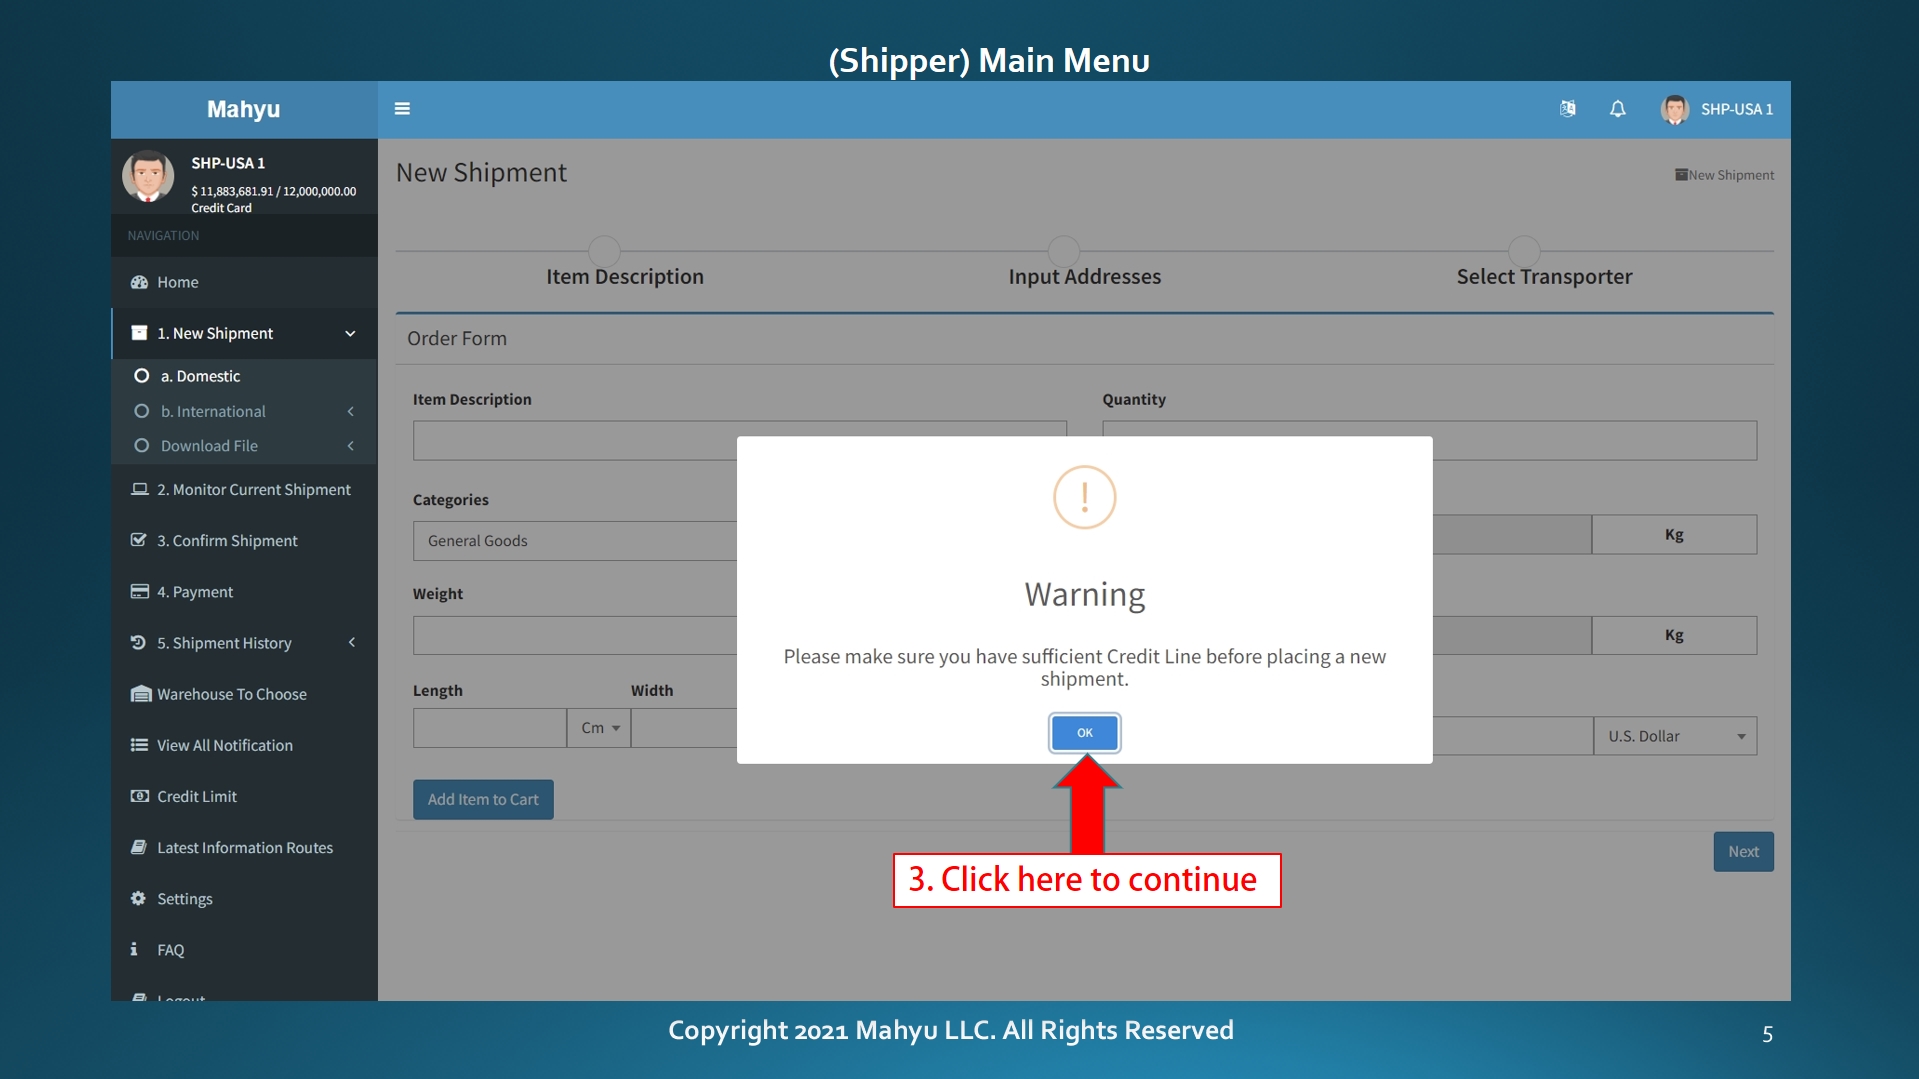Open notifications bell icon
The image size is (1919, 1079).
pos(1617,109)
